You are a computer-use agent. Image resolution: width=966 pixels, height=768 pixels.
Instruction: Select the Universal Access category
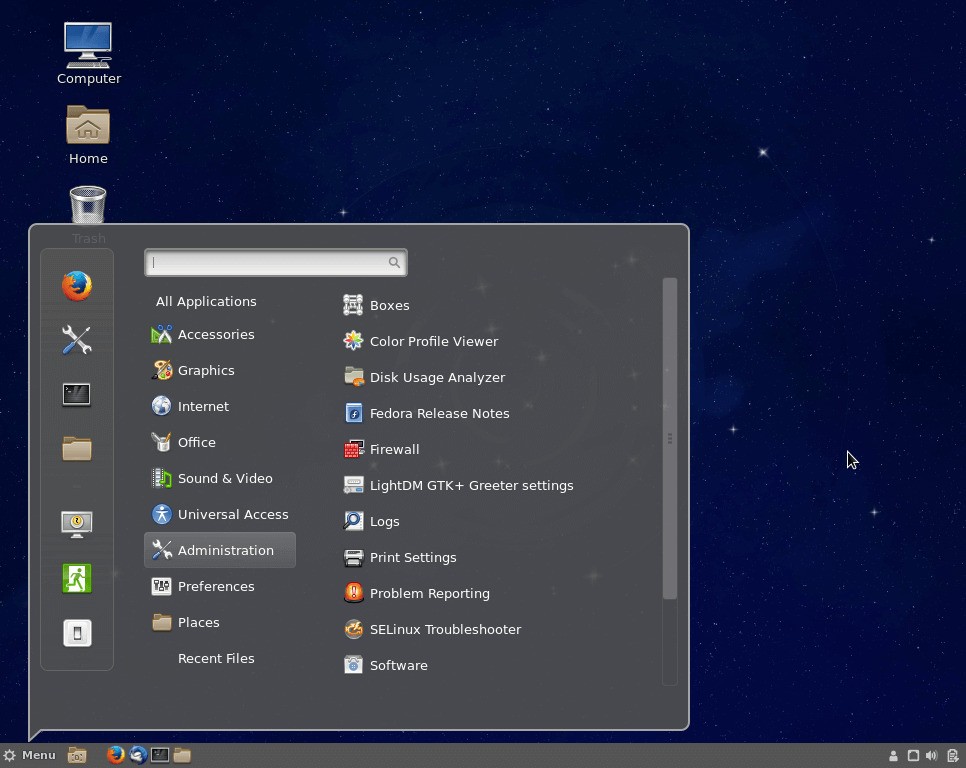point(220,514)
